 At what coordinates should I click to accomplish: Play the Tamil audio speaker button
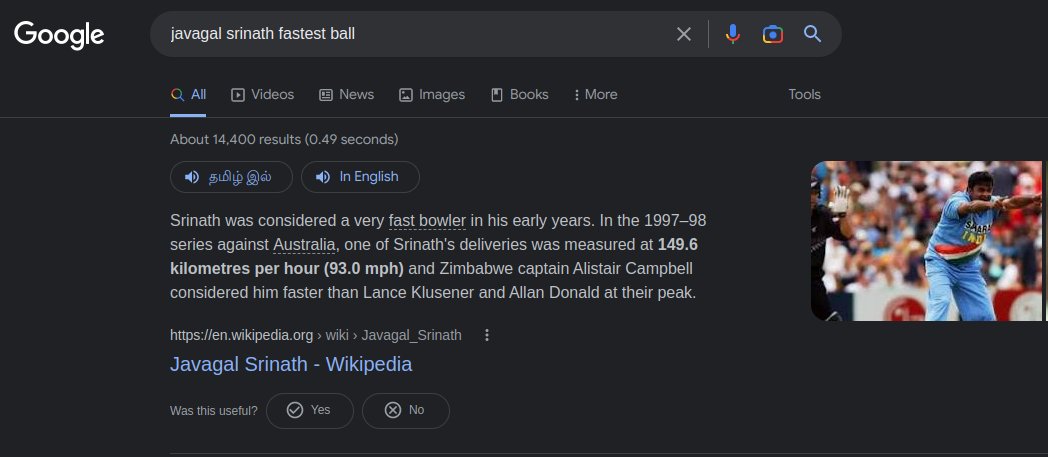tap(231, 177)
